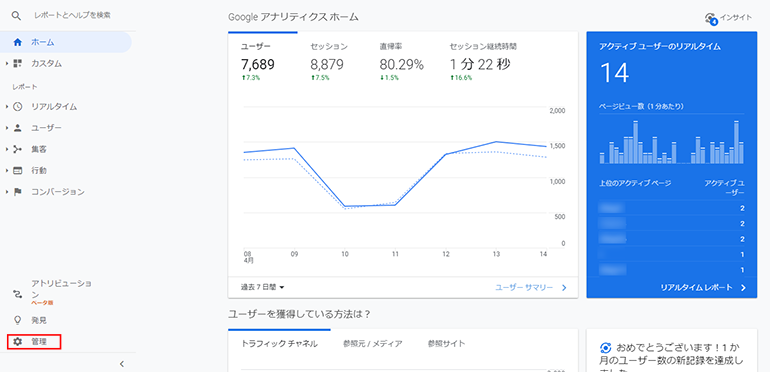The height and width of the screenshot is (372, 770).
Task: Click the Behavior (行動) window icon
Action: pyautogui.click(x=18, y=170)
